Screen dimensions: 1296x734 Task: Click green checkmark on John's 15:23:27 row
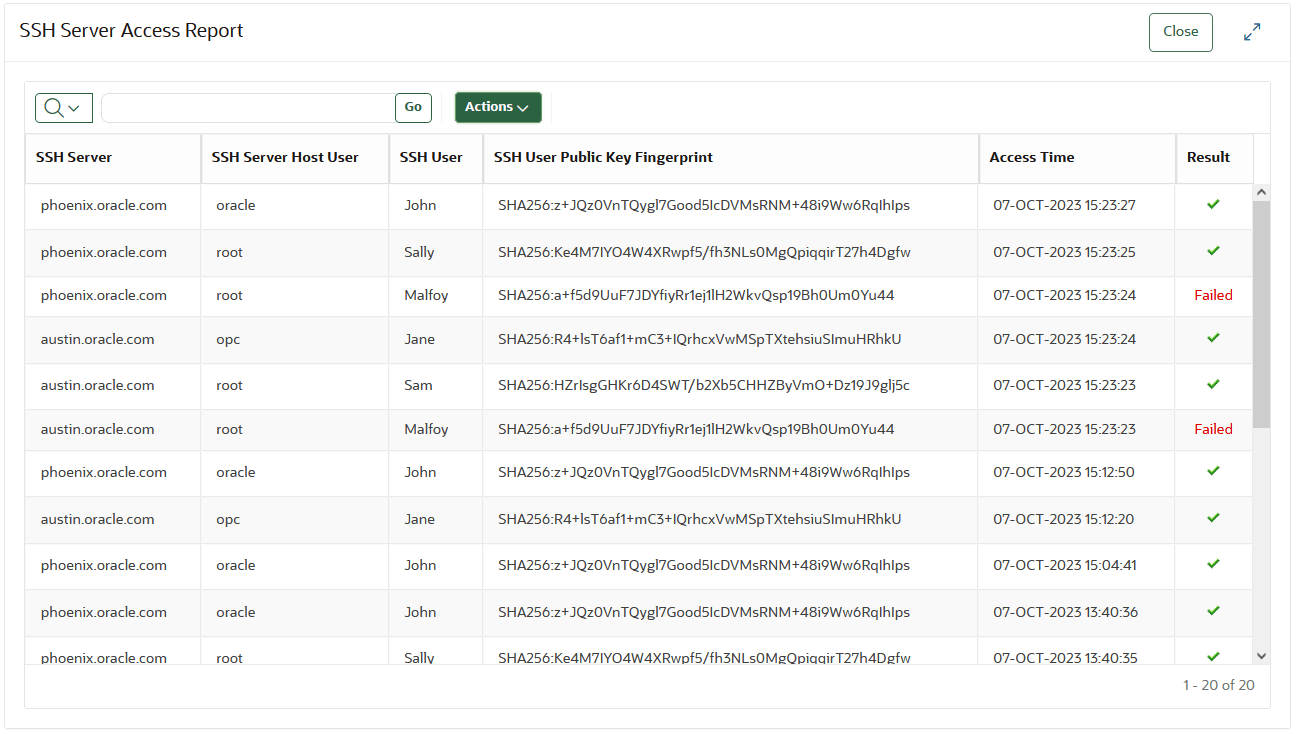pyautogui.click(x=1213, y=204)
